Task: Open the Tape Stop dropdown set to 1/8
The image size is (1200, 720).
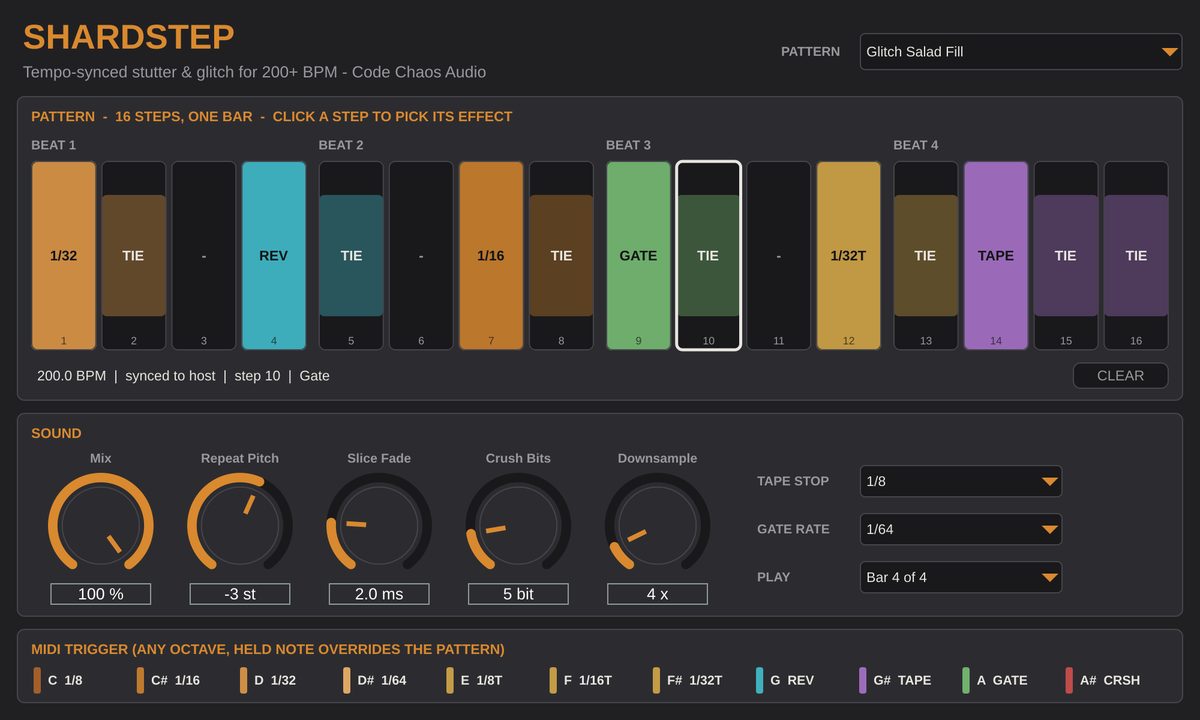Action: click(960, 481)
